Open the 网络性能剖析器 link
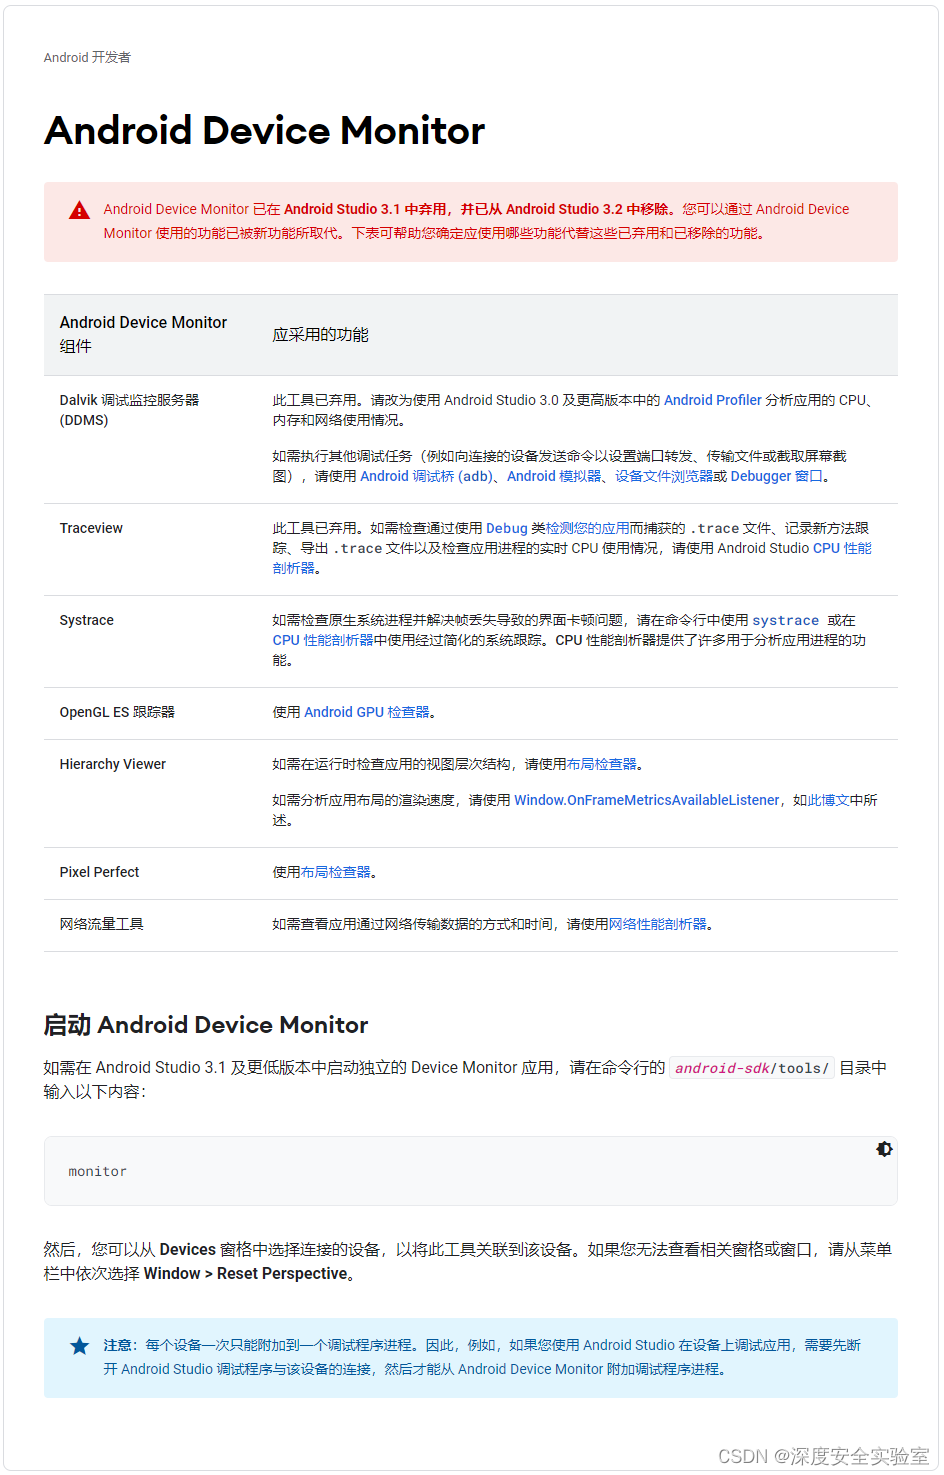 point(659,923)
